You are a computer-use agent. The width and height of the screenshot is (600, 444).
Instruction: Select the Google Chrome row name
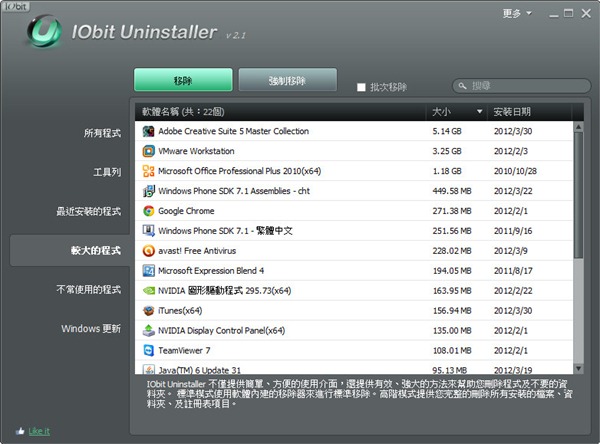[186, 211]
